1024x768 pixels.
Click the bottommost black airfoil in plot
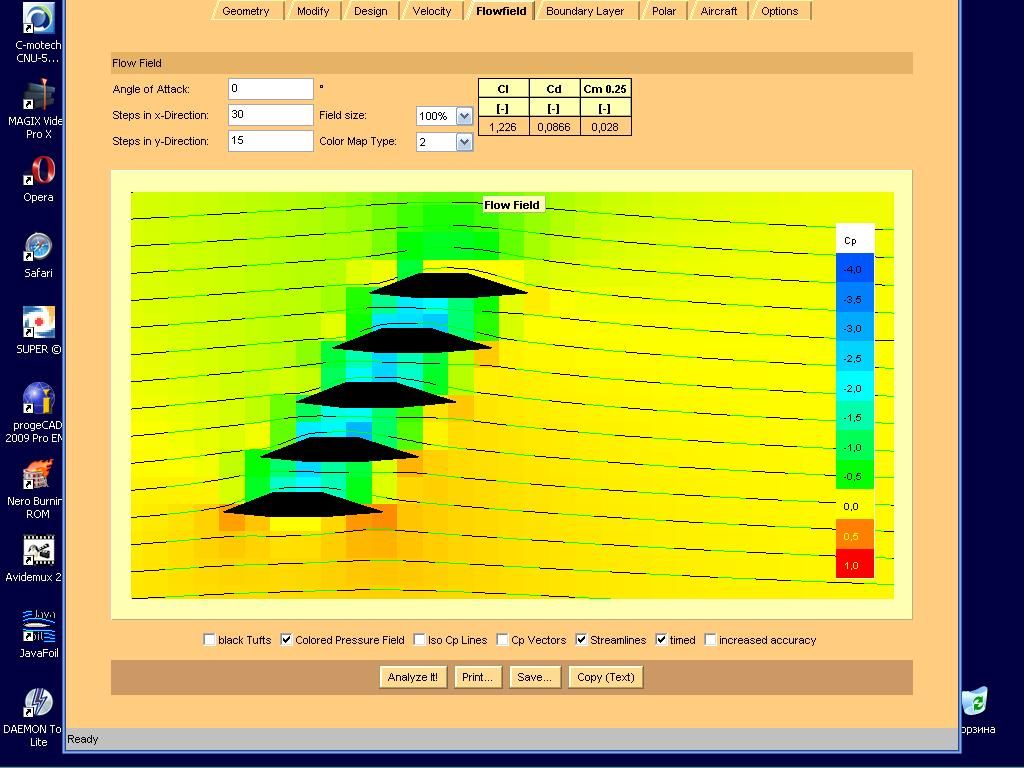(303, 505)
